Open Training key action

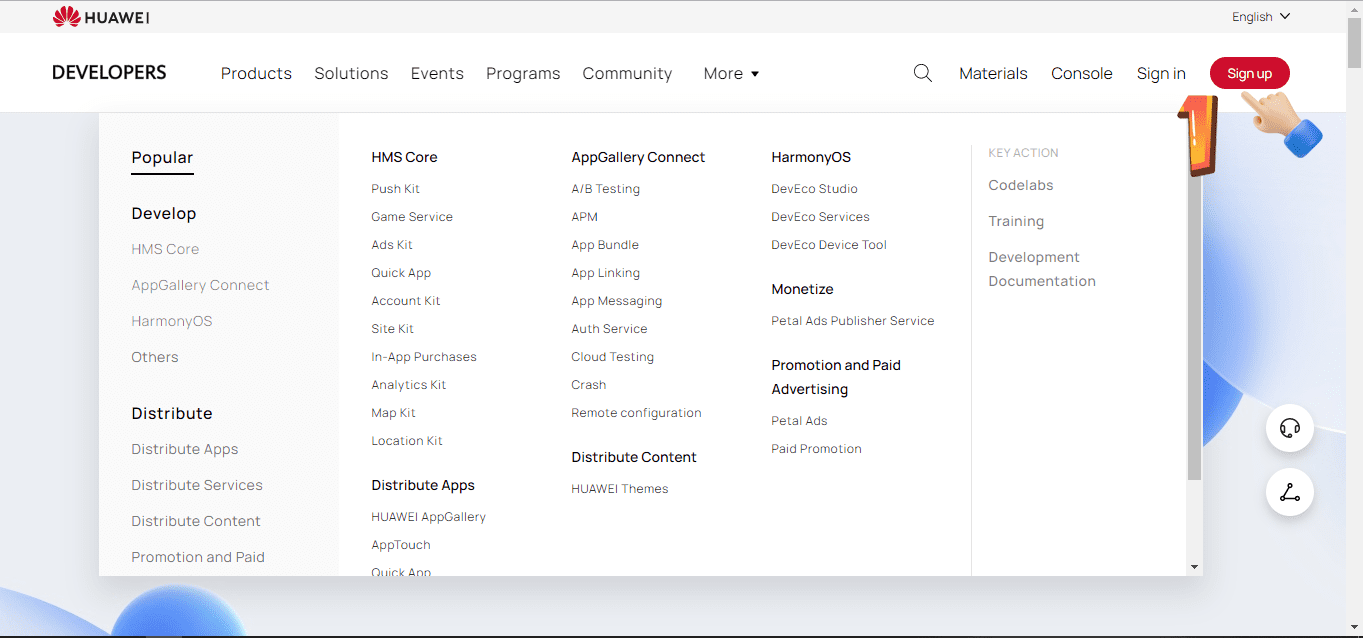pos(1016,221)
